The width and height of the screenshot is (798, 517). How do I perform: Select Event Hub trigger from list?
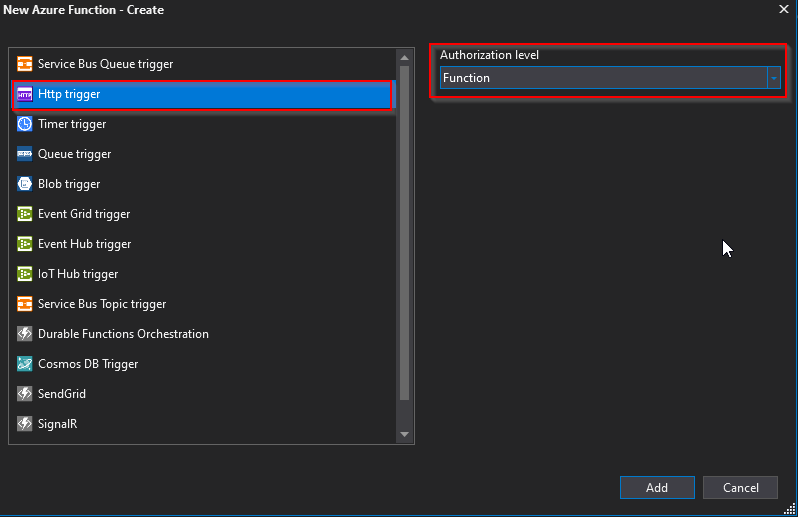[x=203, y=244]
